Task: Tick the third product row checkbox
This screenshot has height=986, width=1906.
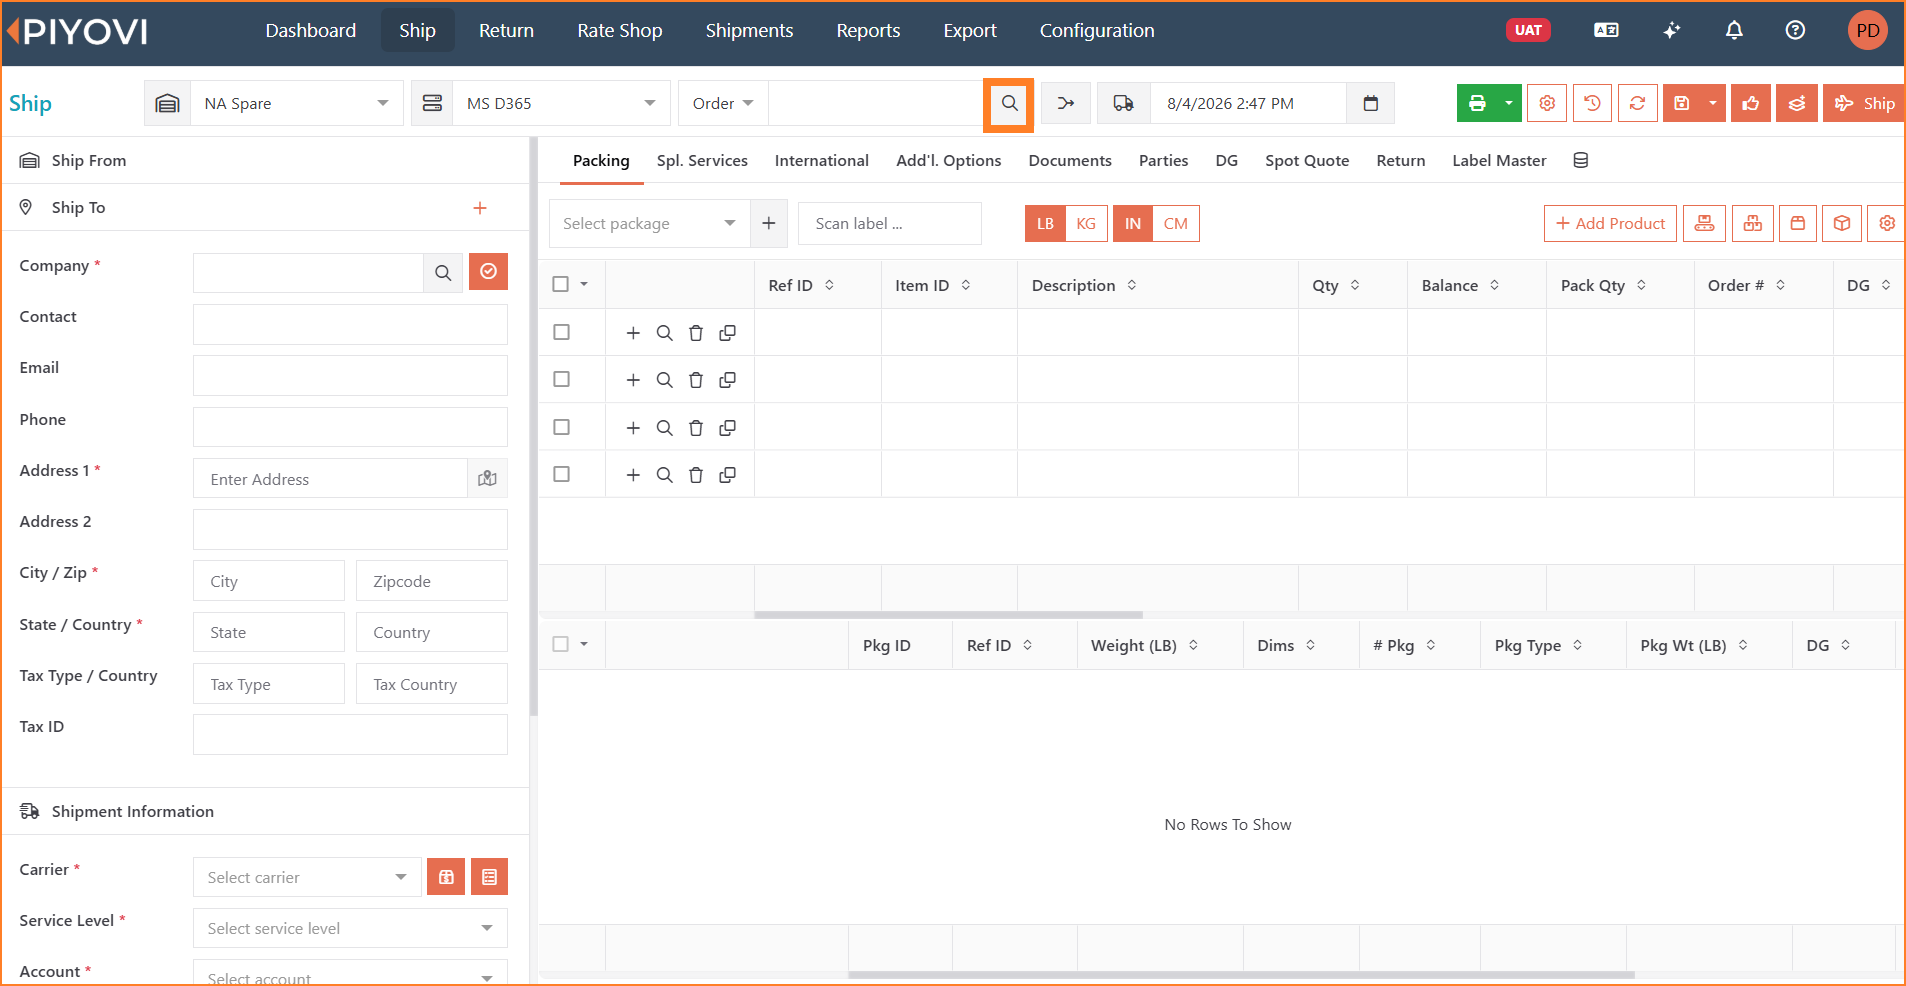Action: click(x=562, y=427)
